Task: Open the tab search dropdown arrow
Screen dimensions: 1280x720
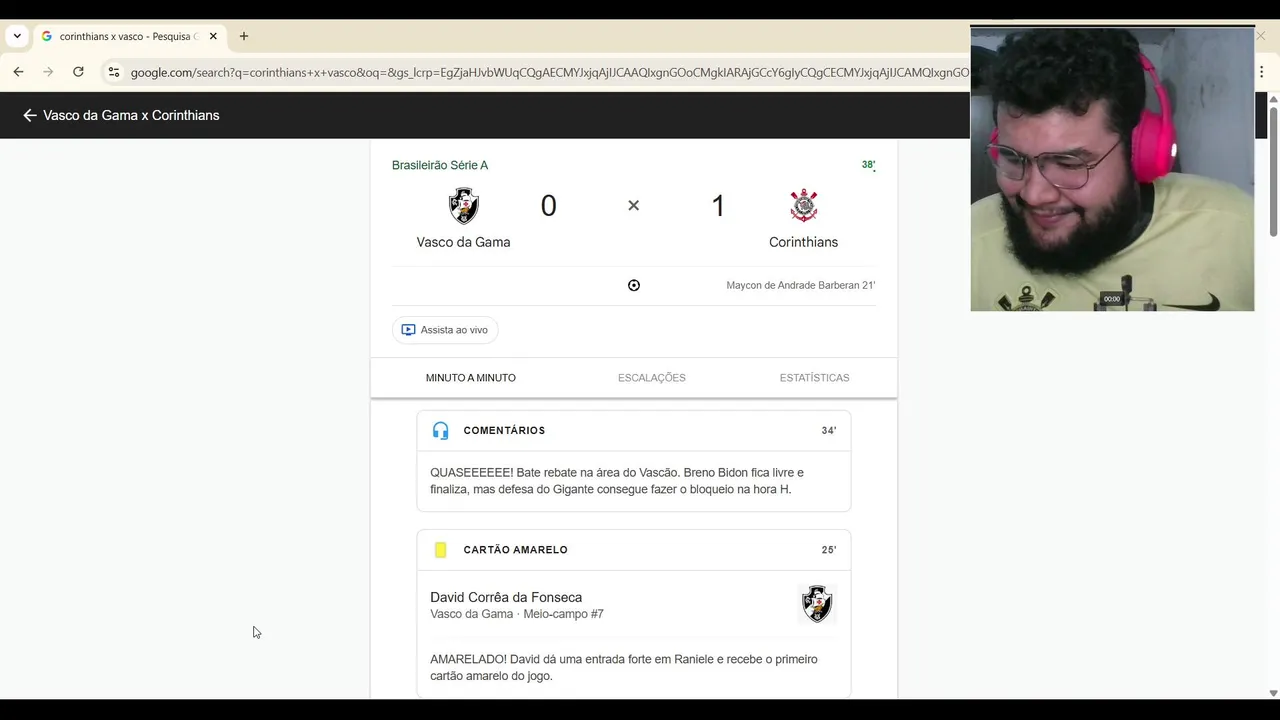Action: coord(17,36)
